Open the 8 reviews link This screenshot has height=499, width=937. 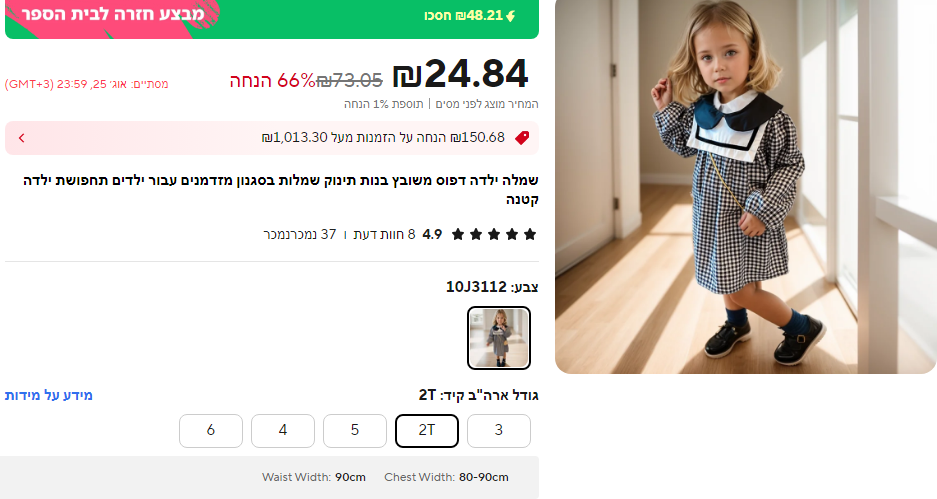click(x=382, y=234)
